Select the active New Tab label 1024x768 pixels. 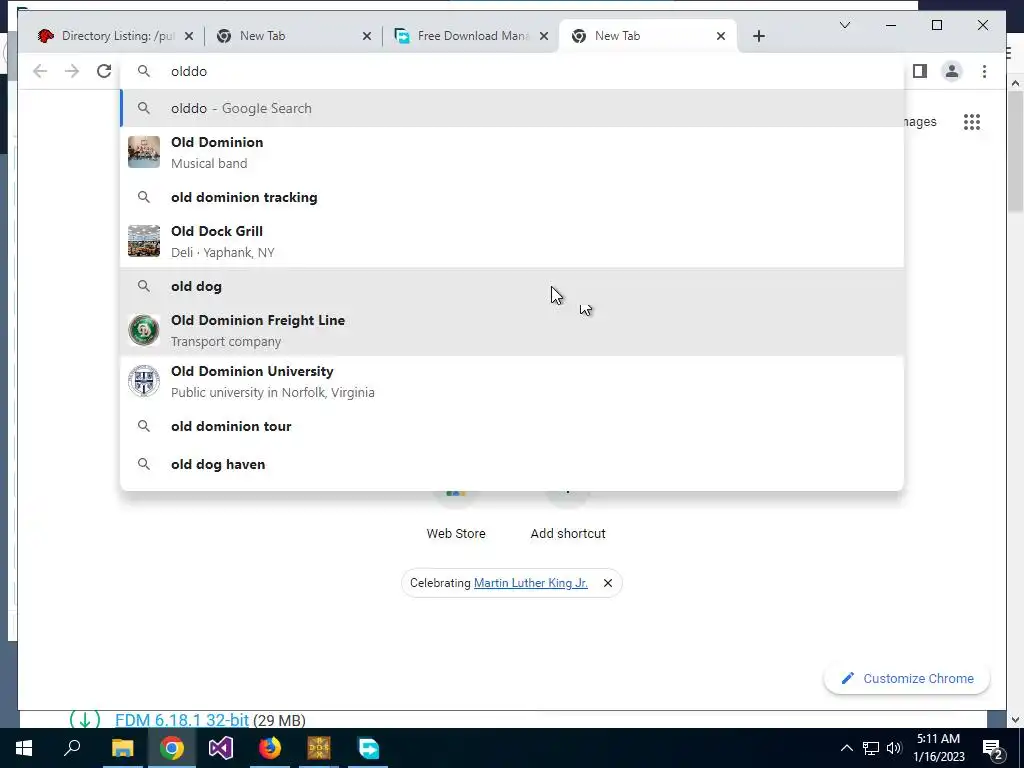[x=617, y=36]
